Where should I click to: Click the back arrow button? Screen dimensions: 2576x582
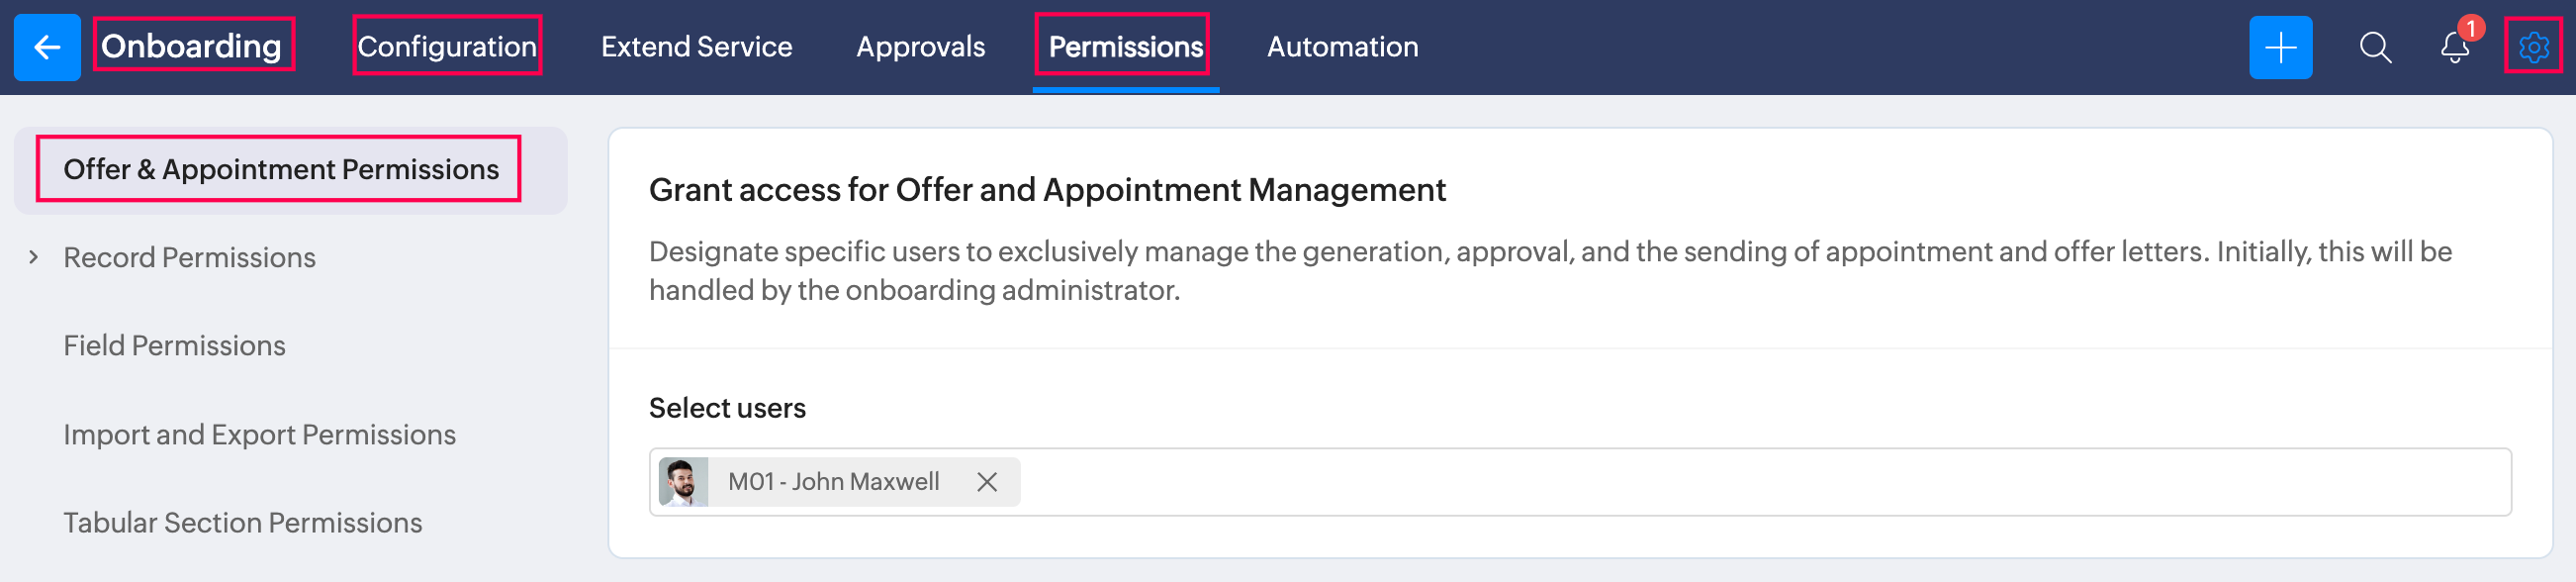click(x=47, y=47)
